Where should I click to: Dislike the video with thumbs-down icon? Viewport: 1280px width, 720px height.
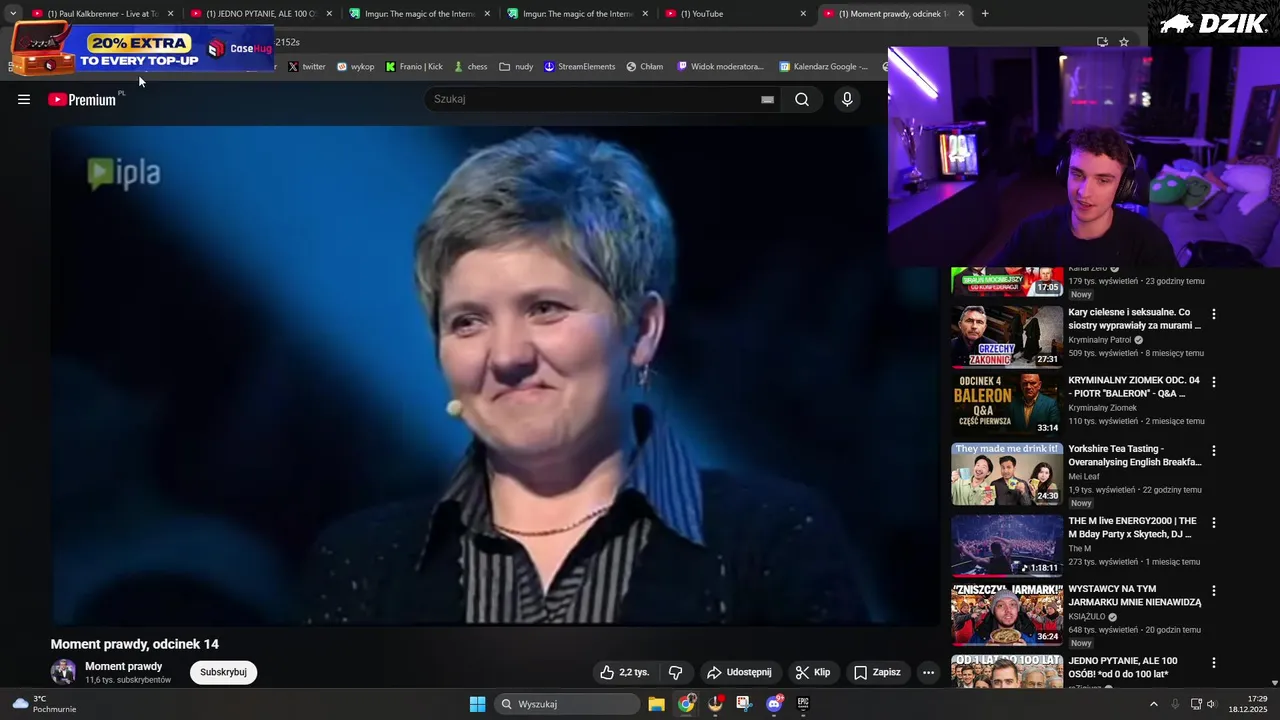[675, 672]
